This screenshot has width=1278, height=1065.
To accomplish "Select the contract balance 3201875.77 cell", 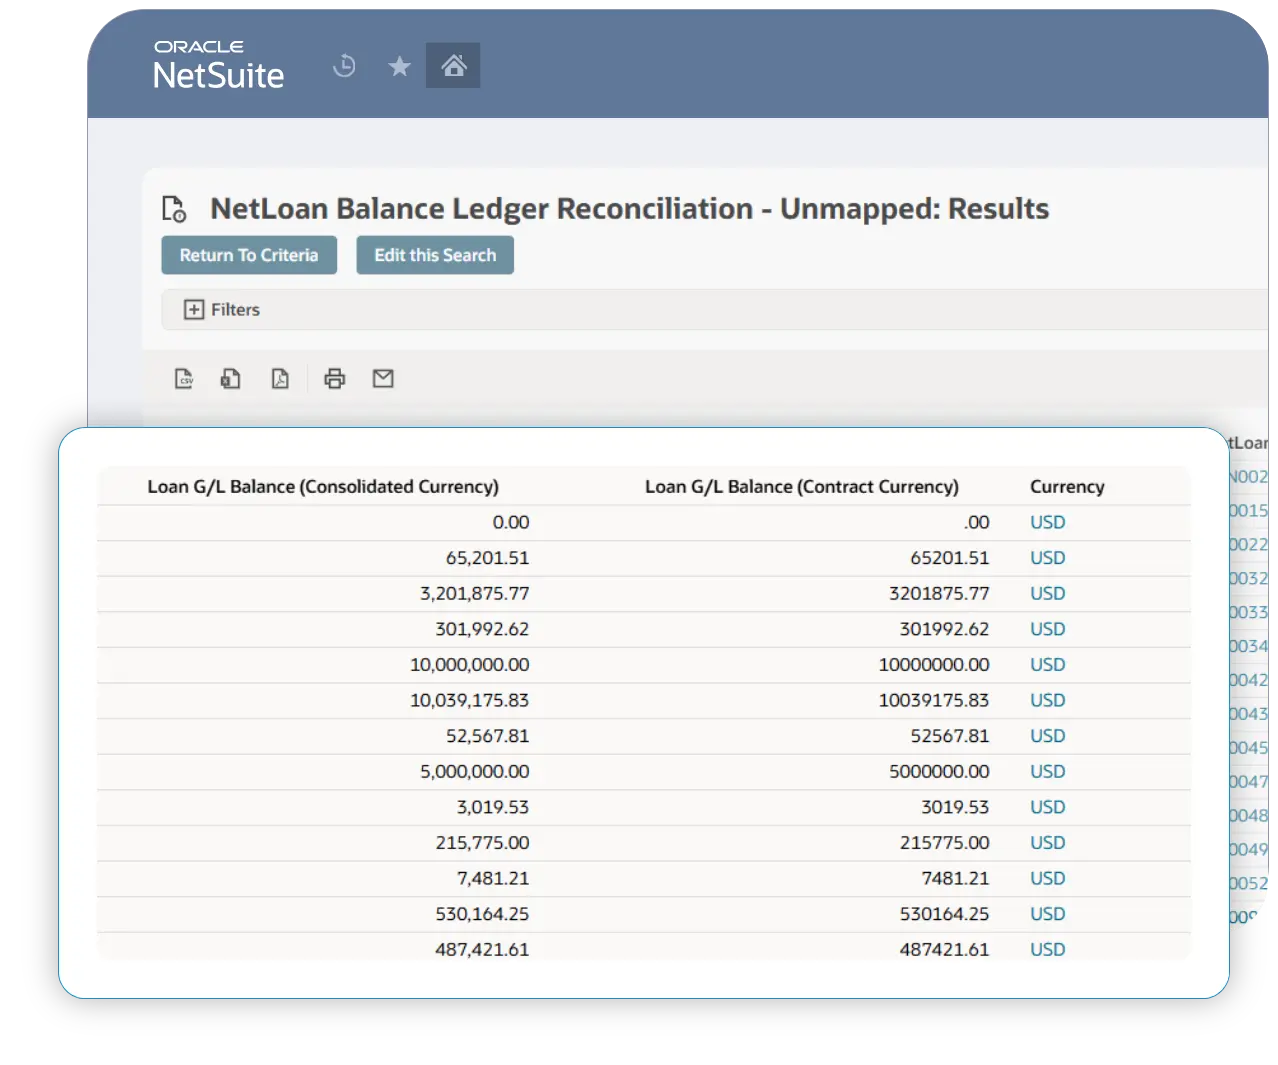I will [x=939, y=593].
